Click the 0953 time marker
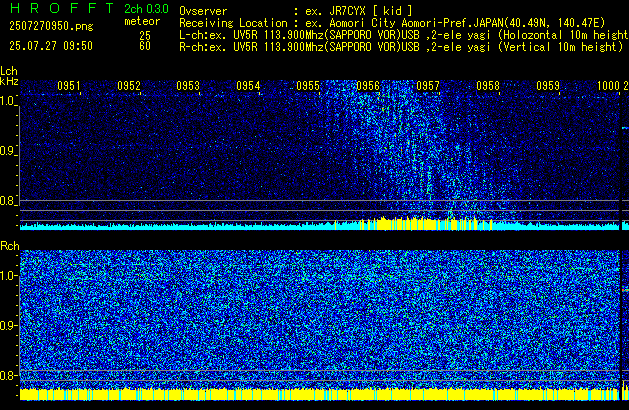 pos(188,86)
